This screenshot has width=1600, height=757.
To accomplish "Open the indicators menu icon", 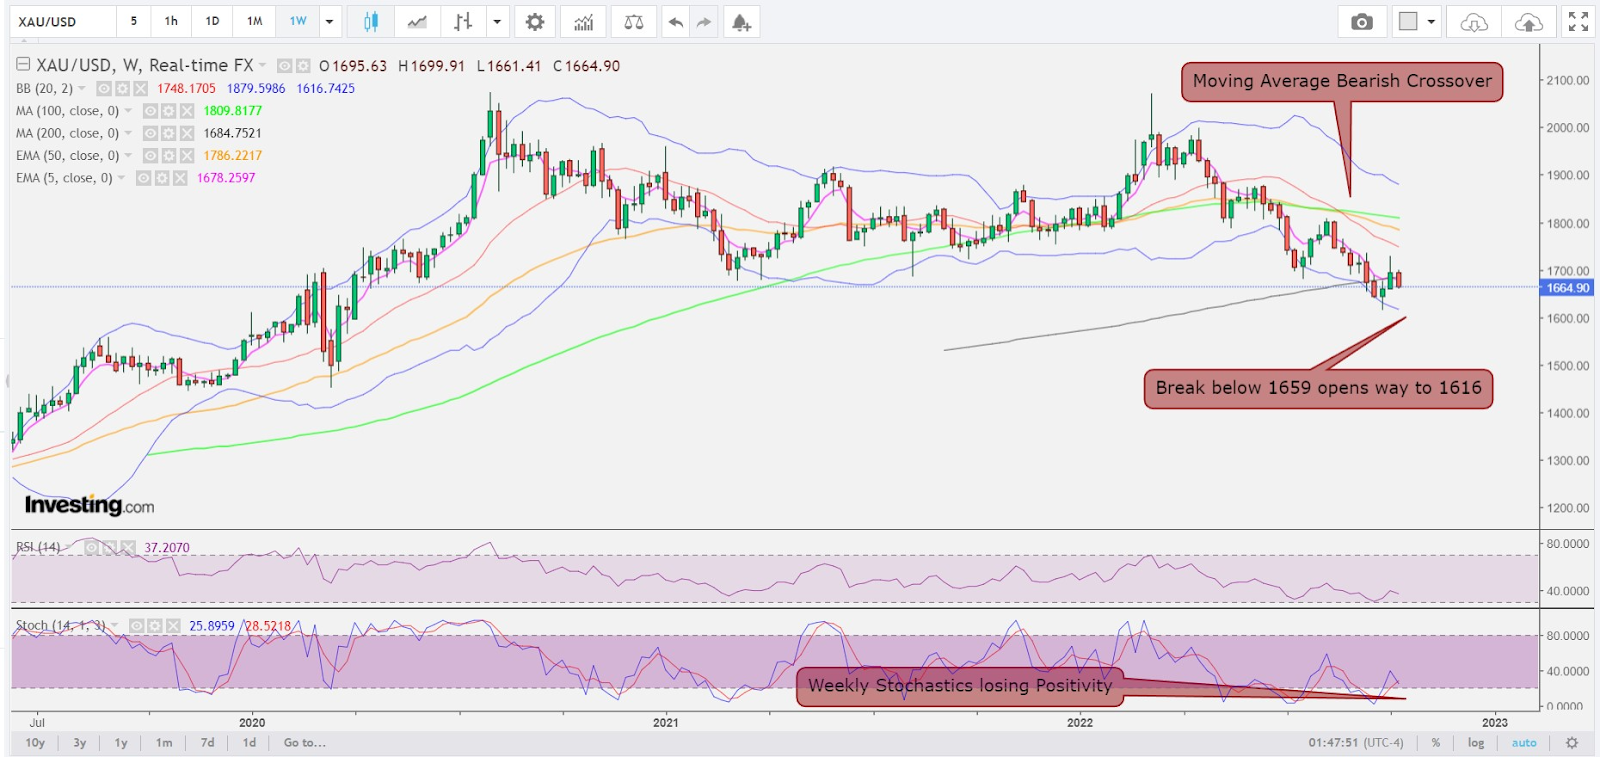I will click(583, 22).
